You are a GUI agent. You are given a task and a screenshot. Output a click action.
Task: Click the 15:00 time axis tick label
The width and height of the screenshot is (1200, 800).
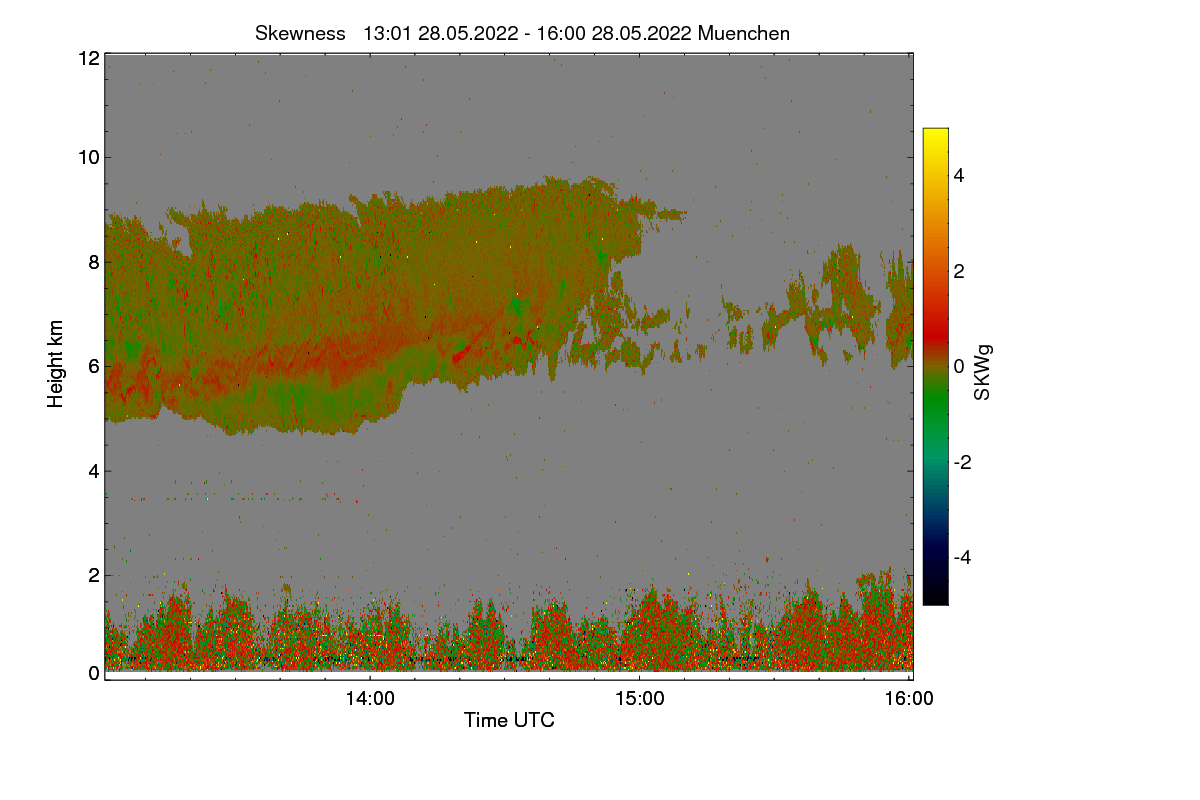(640, 699)
